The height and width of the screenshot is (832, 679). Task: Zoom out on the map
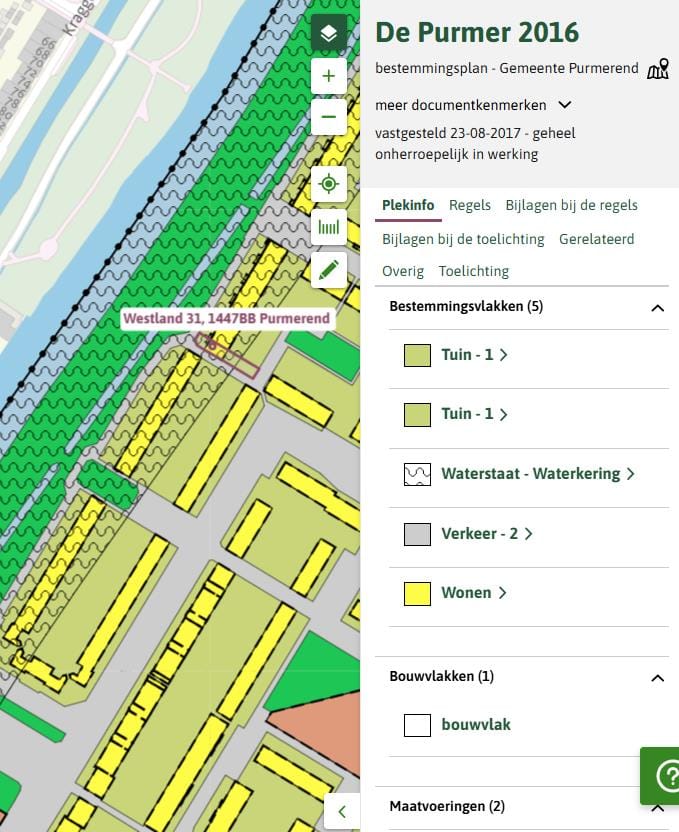(x=328, y=117)
